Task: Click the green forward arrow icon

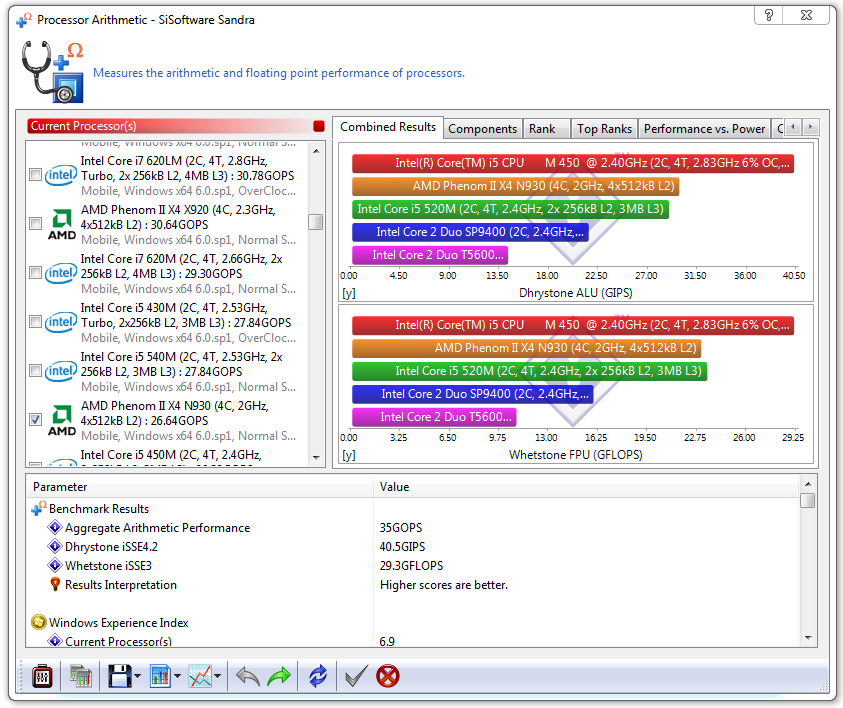Action: tap(278, 676)
